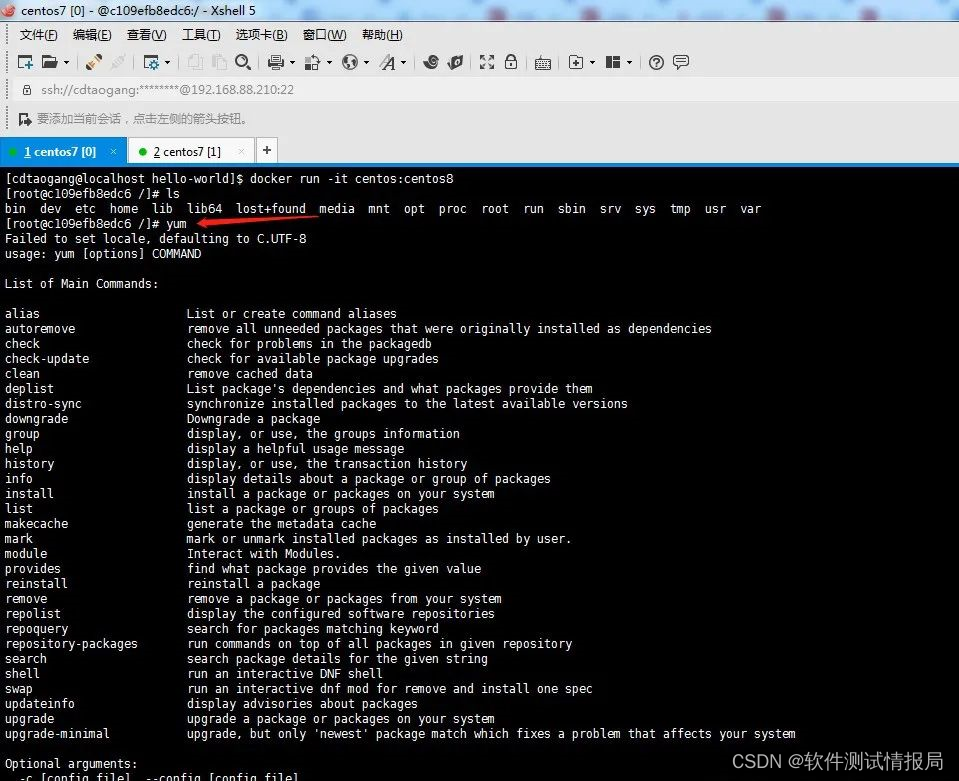Screen dimensions: 959x781
Task: Click the Open Session folder icon
Action: click(50, 62)
